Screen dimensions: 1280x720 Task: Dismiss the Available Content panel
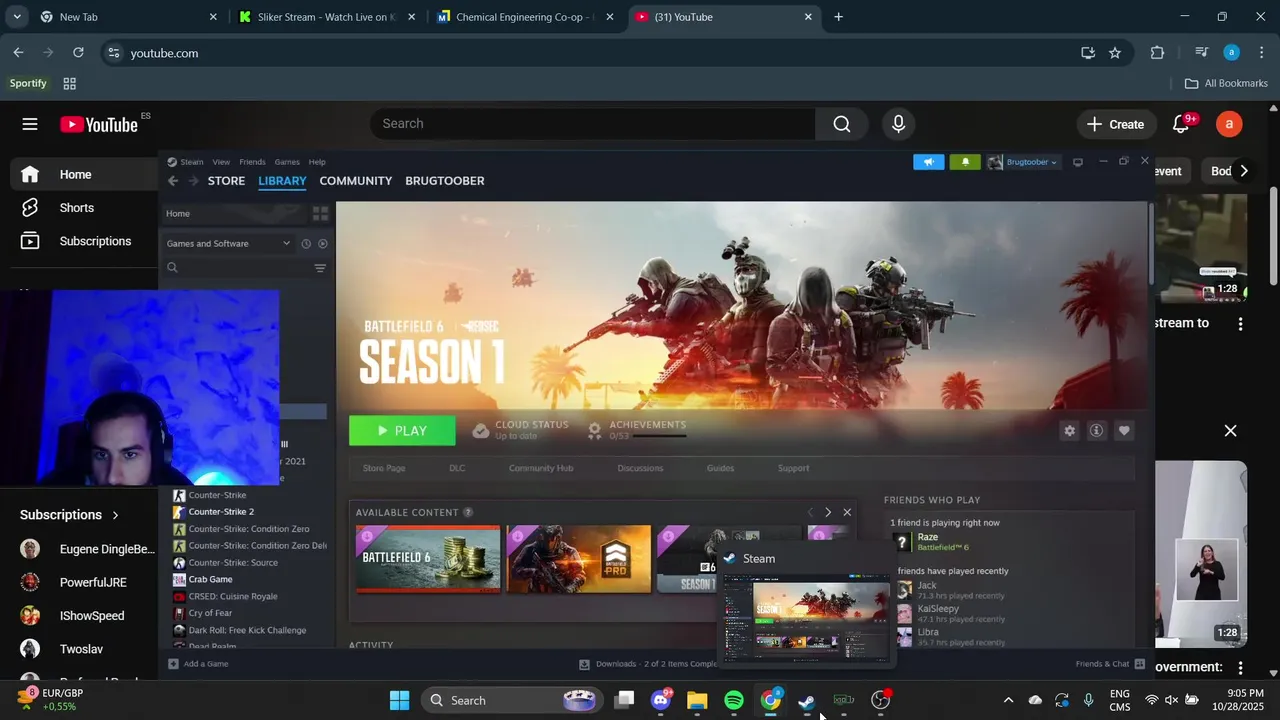[847, 512]
